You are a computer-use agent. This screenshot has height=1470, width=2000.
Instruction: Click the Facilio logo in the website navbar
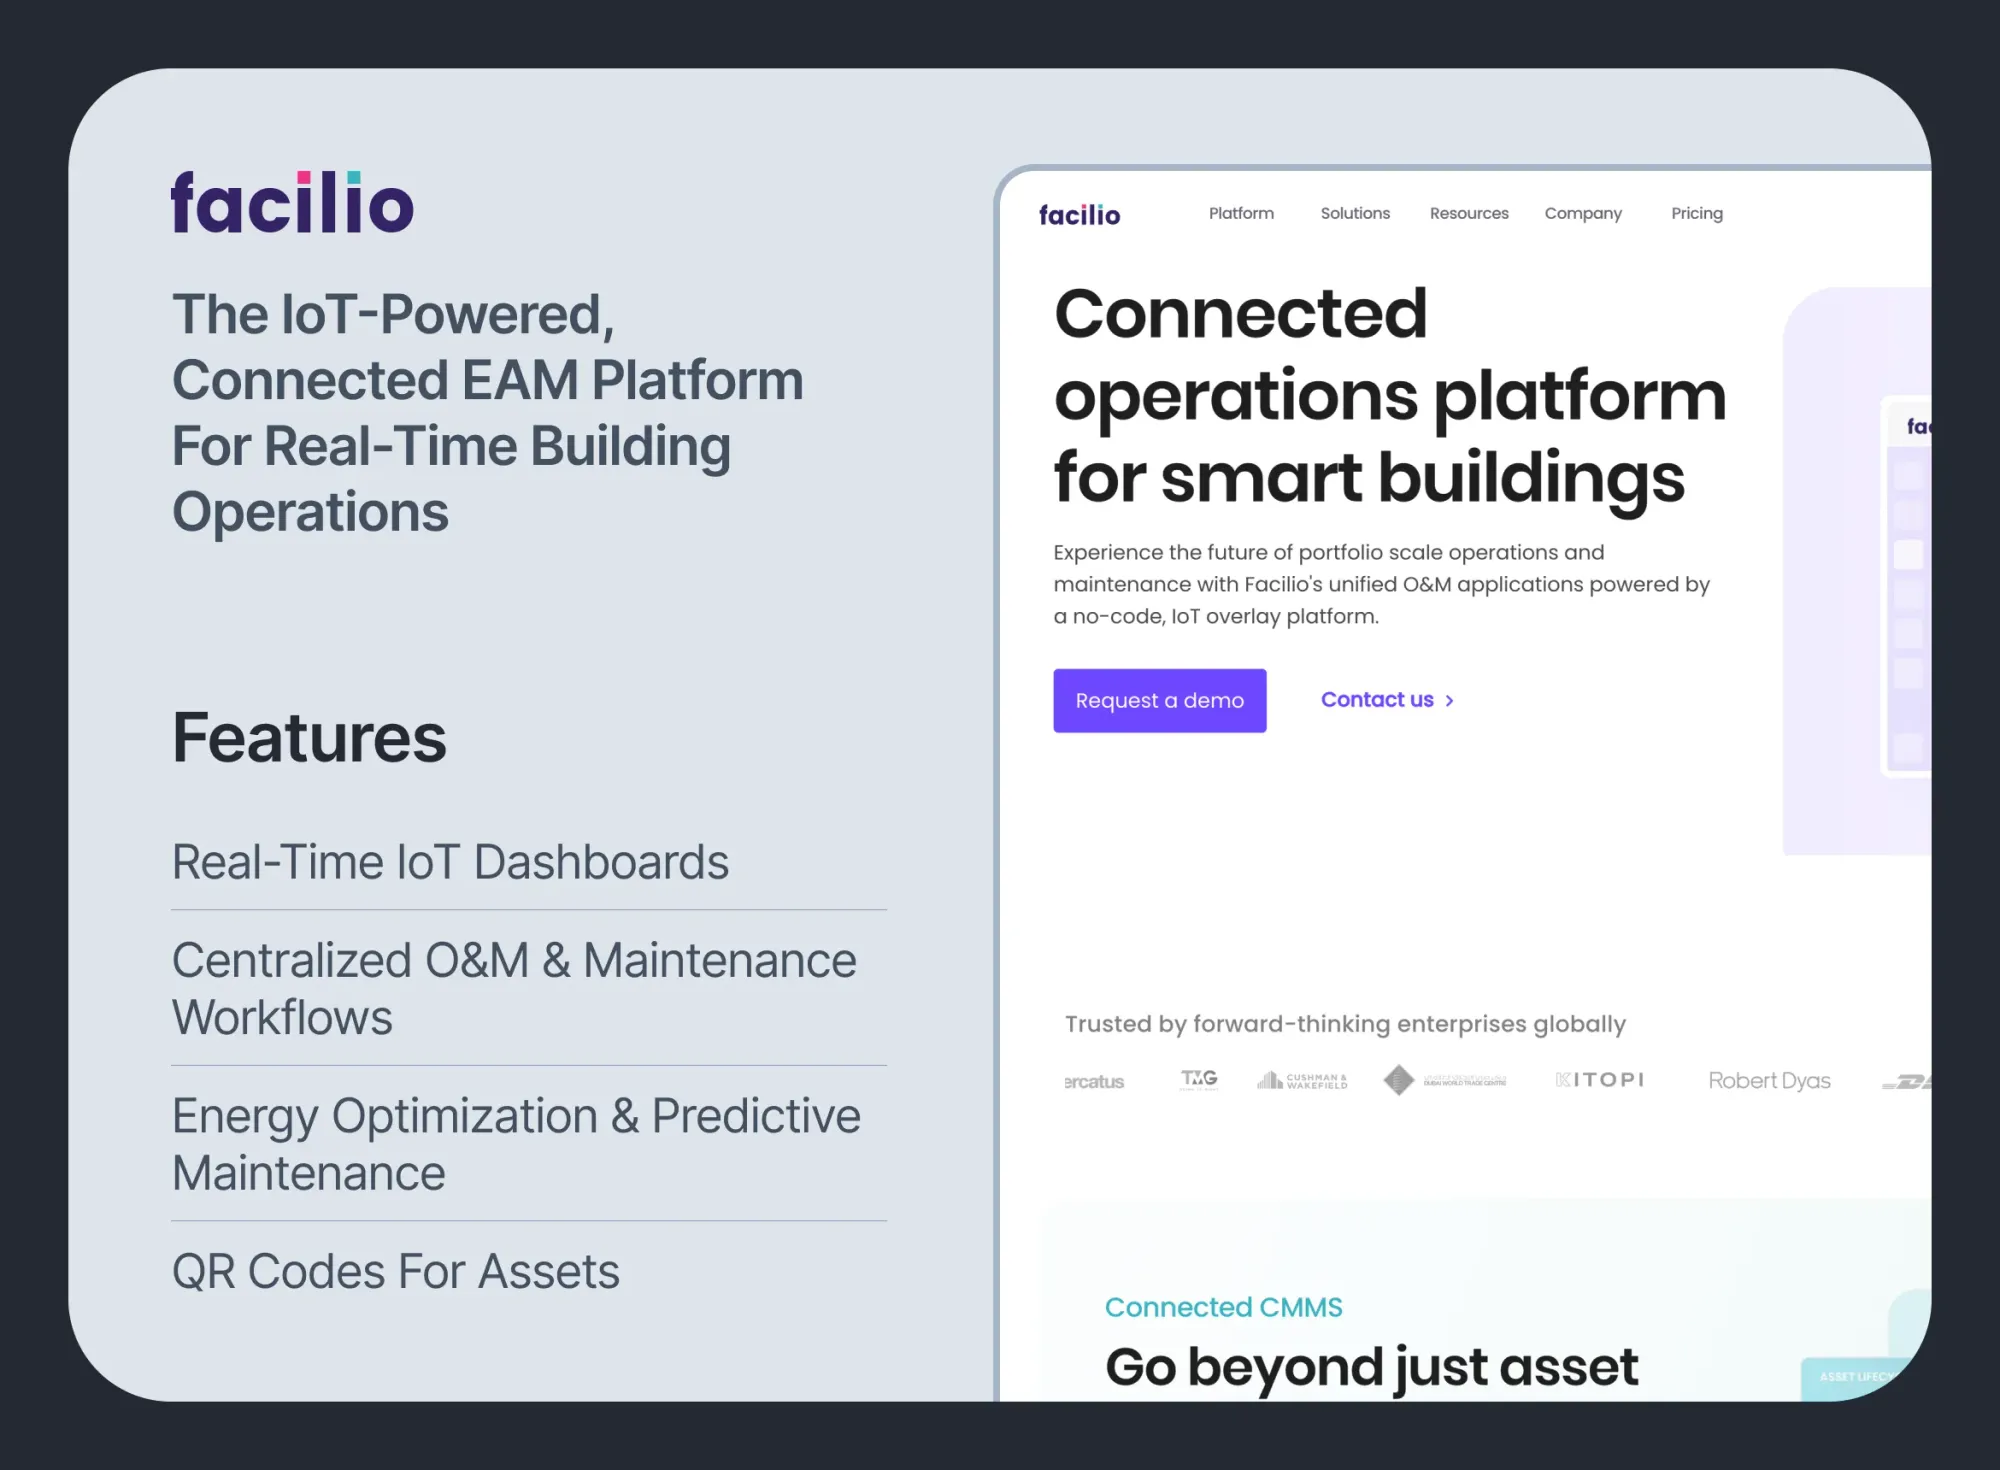(1079, 215)
